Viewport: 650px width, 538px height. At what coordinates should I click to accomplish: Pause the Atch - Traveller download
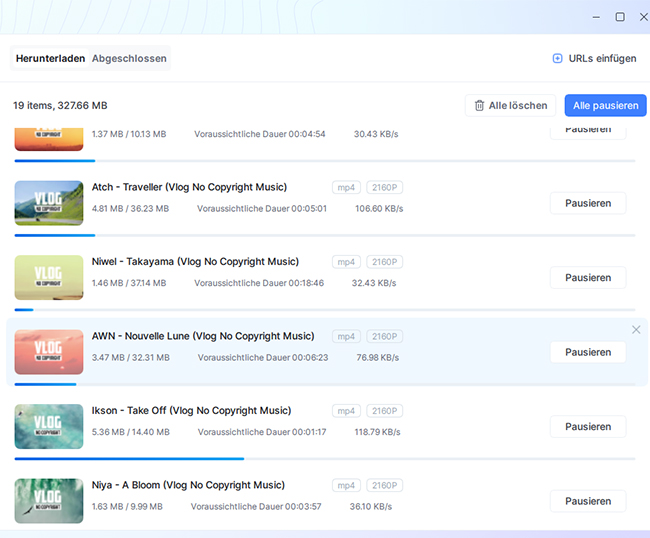(587, 203)
